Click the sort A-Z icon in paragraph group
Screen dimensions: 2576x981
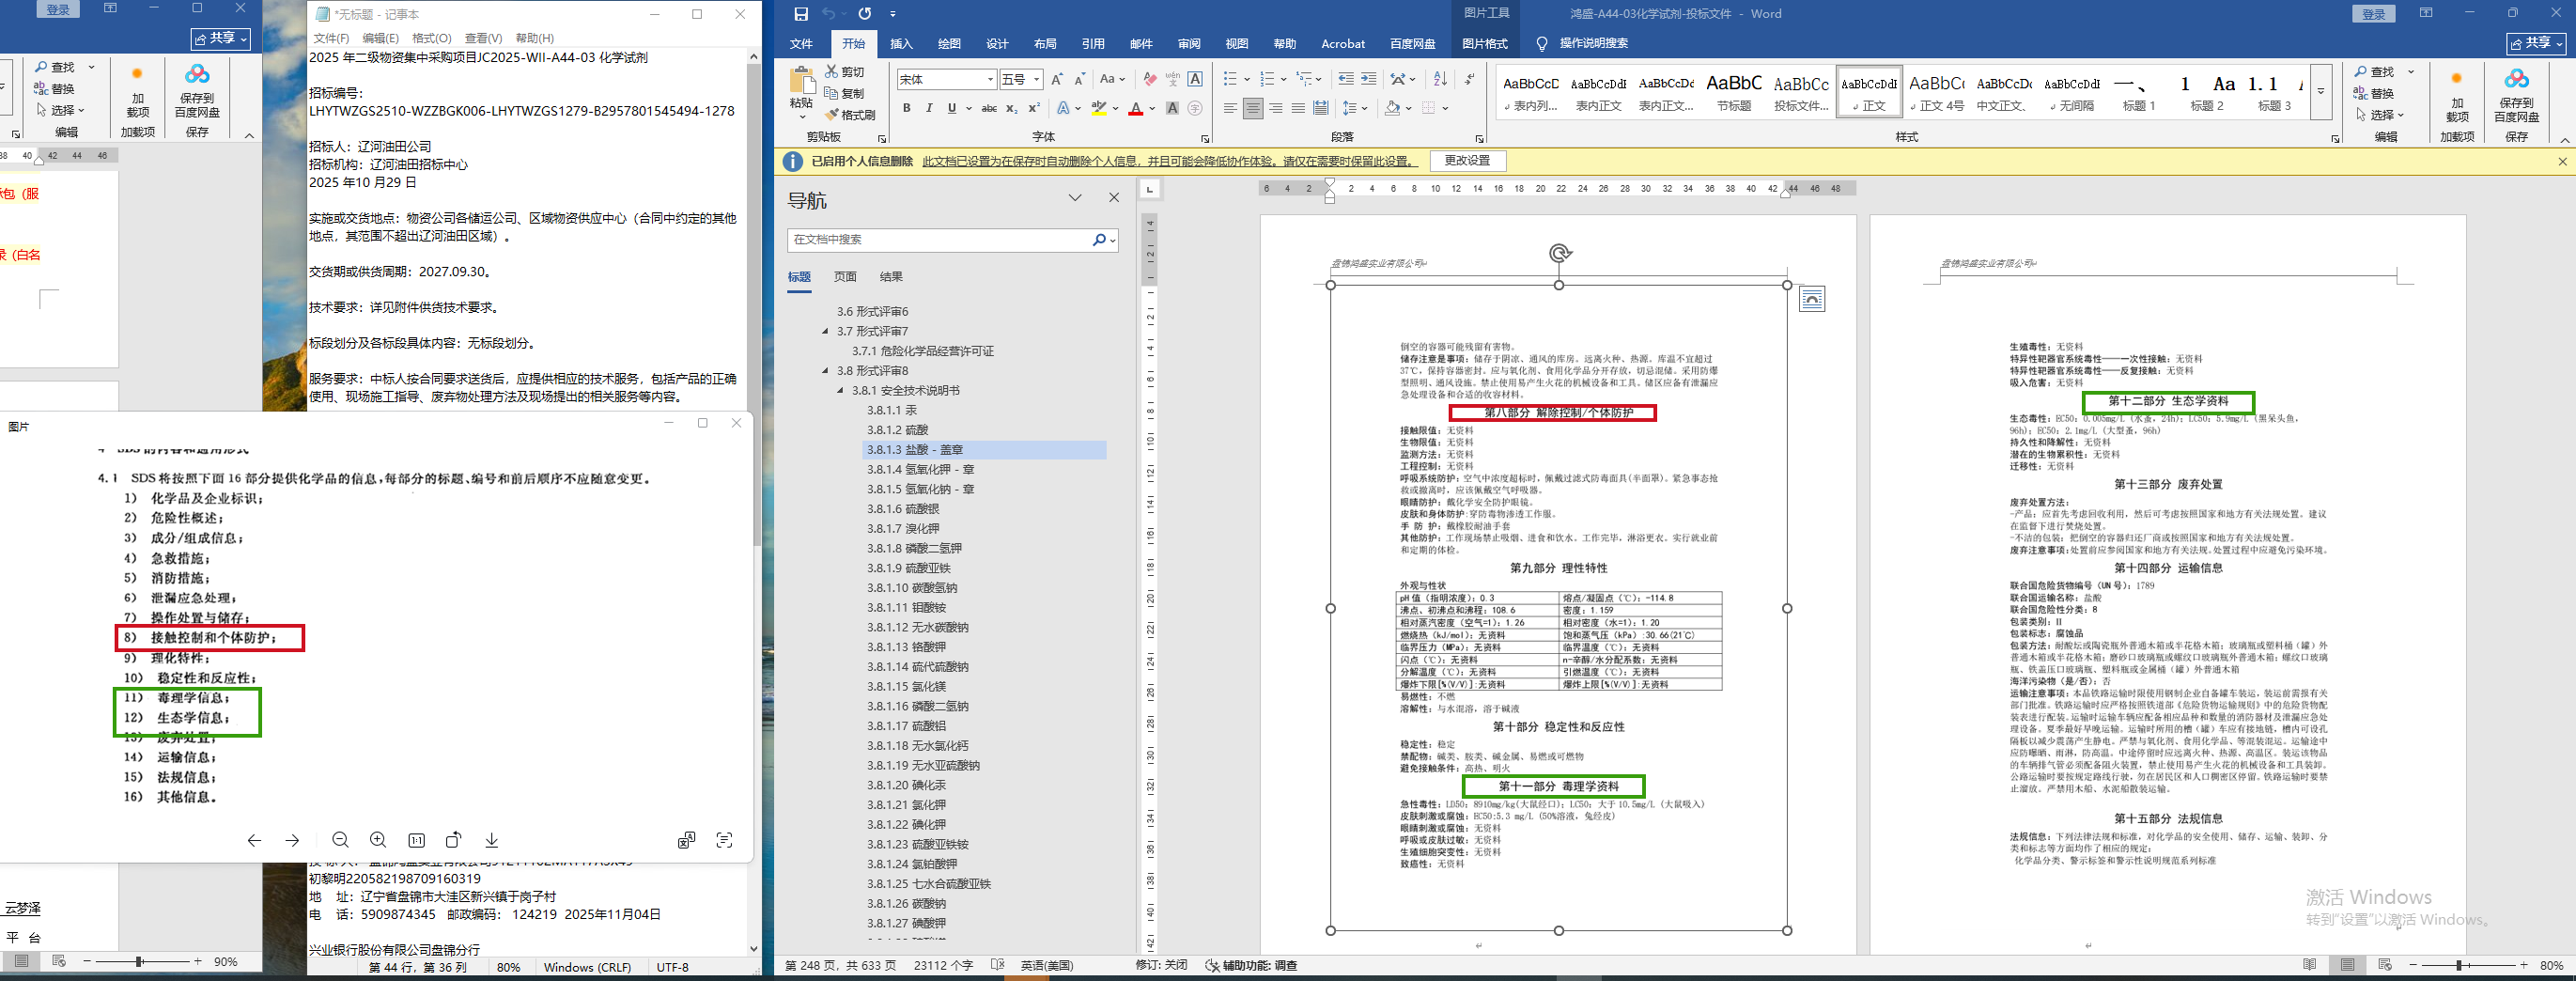click(x=1440, y=79)
